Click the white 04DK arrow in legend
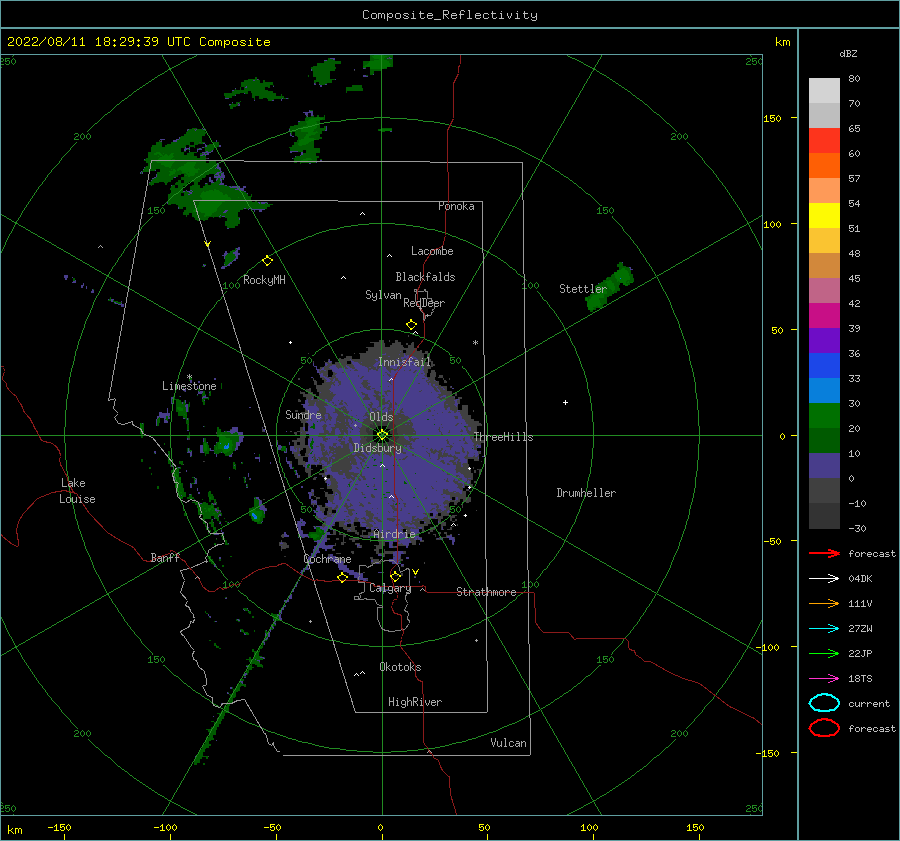Image resolution: width=900 pixels, height=841 pixels. (824, 579)
